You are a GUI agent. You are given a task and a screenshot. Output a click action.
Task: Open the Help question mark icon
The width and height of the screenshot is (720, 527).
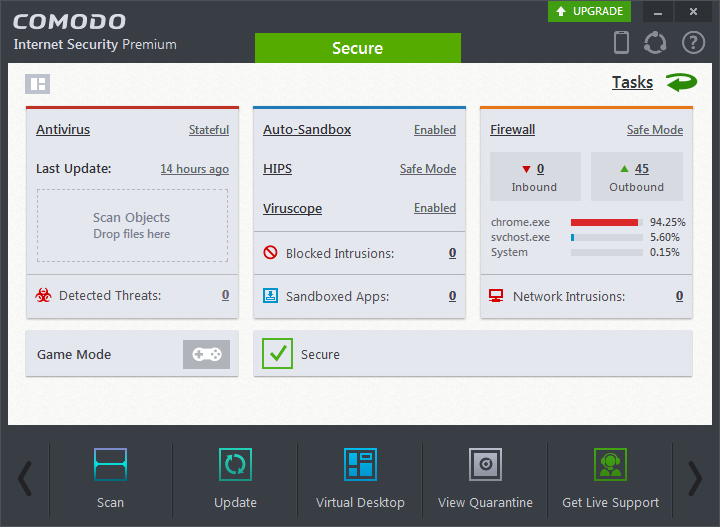coord(693,43)
